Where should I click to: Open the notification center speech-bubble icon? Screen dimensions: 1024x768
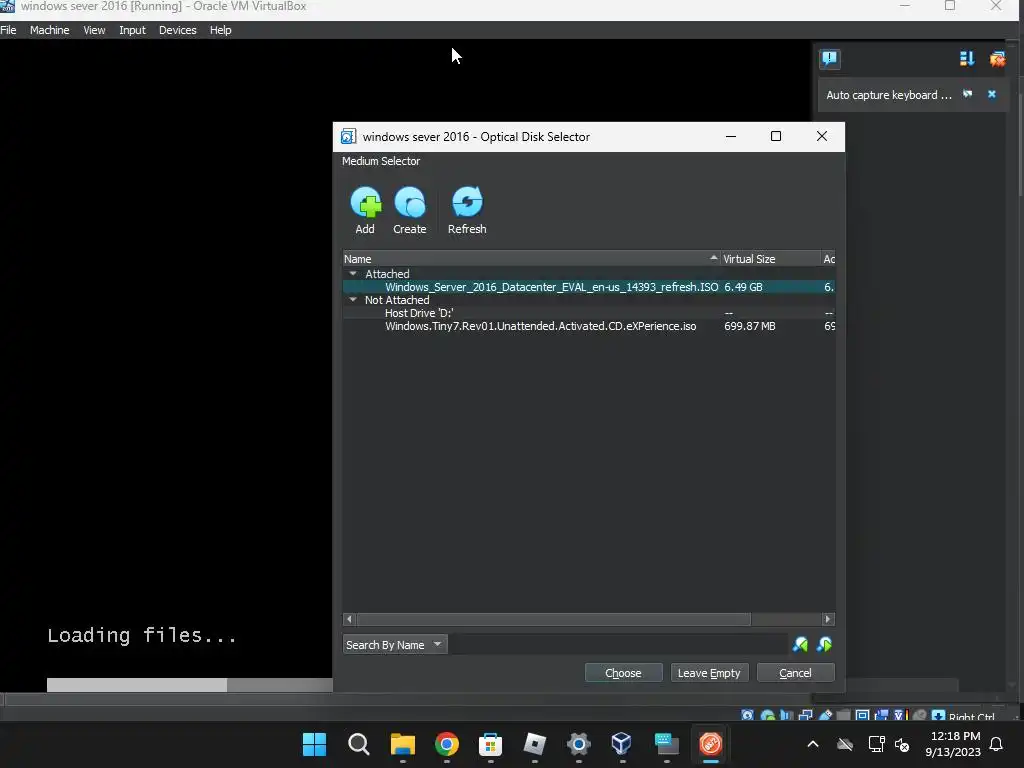coord(830,59)
